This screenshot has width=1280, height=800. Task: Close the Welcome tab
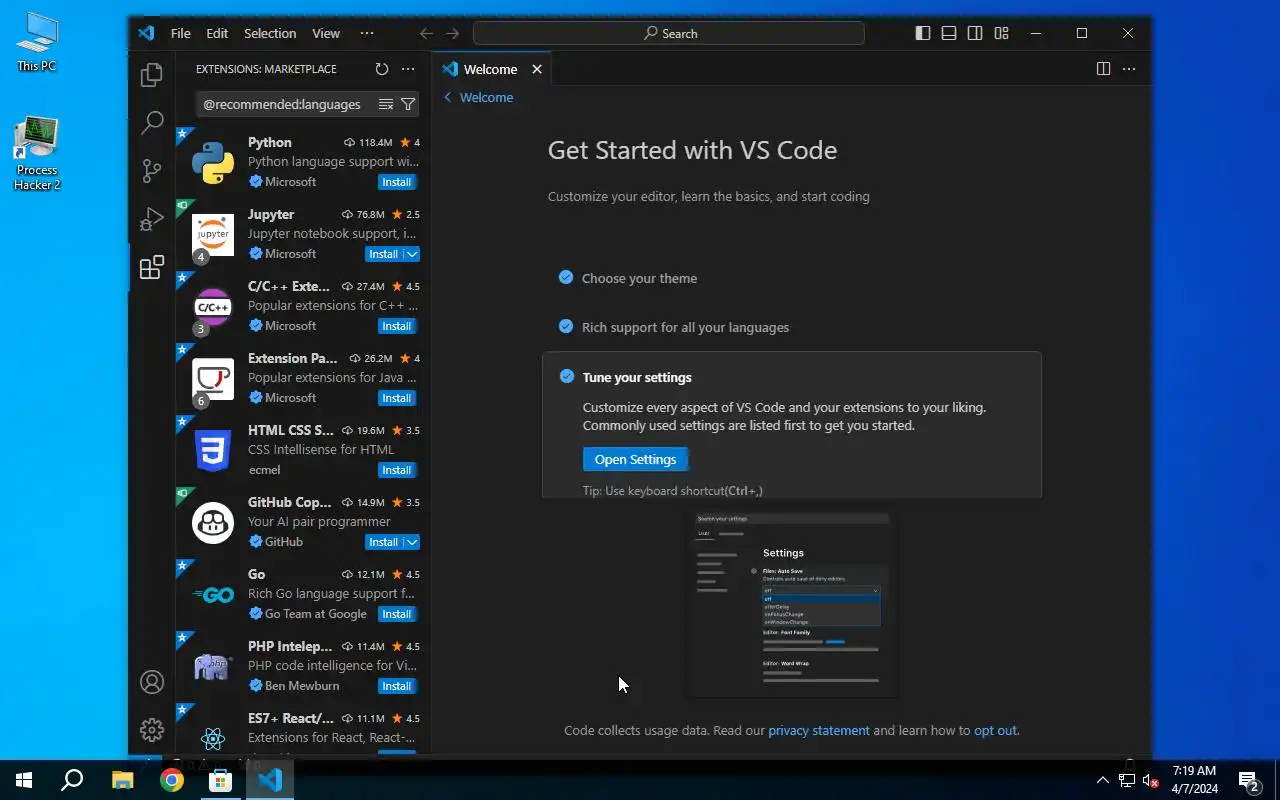537,69
